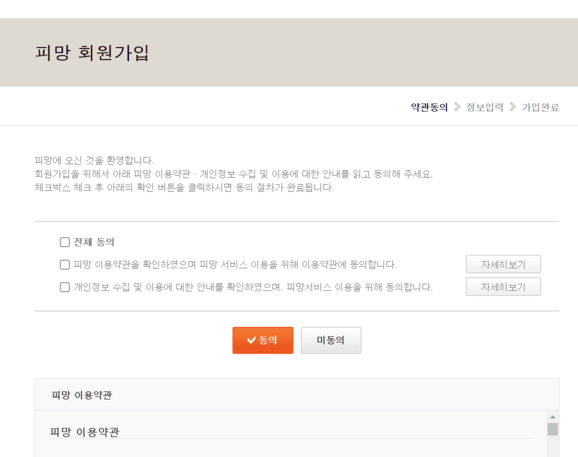Image resolution: width=578 pixels, height=457 pixels.
Task: Check the 전체 동의 checkbox
Action: click(65, 242)
